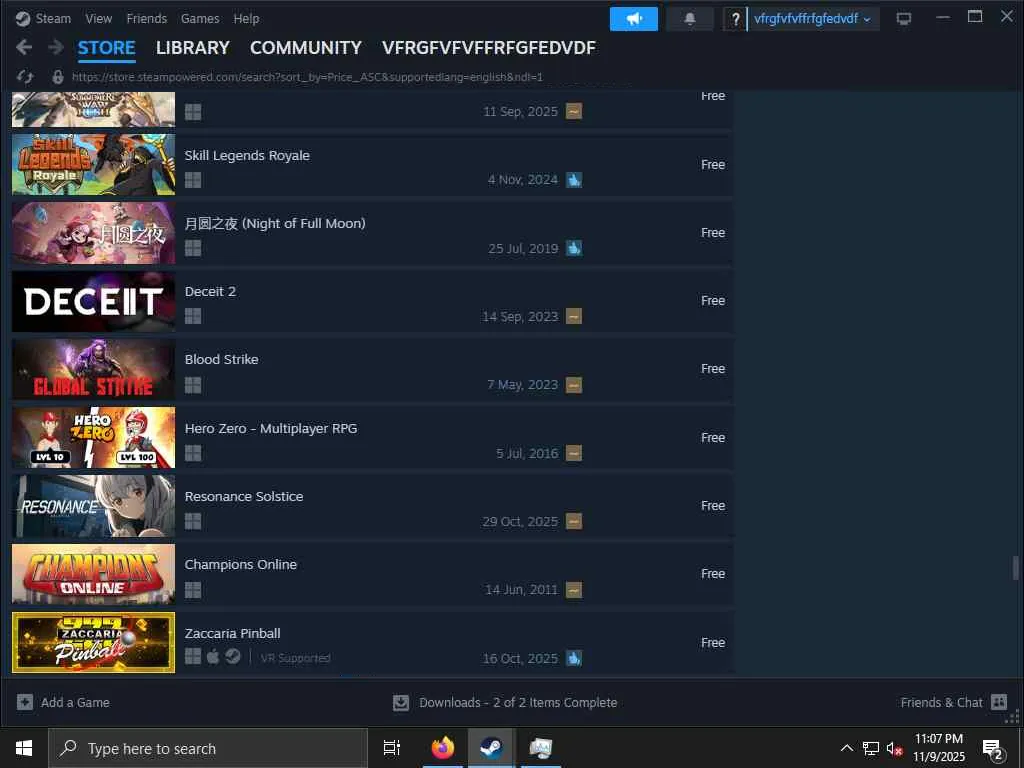Open Skill Legends Royale store page
Image resolution: width=1024 pixels, height=768 pixels.
click(x=247, y=155)
